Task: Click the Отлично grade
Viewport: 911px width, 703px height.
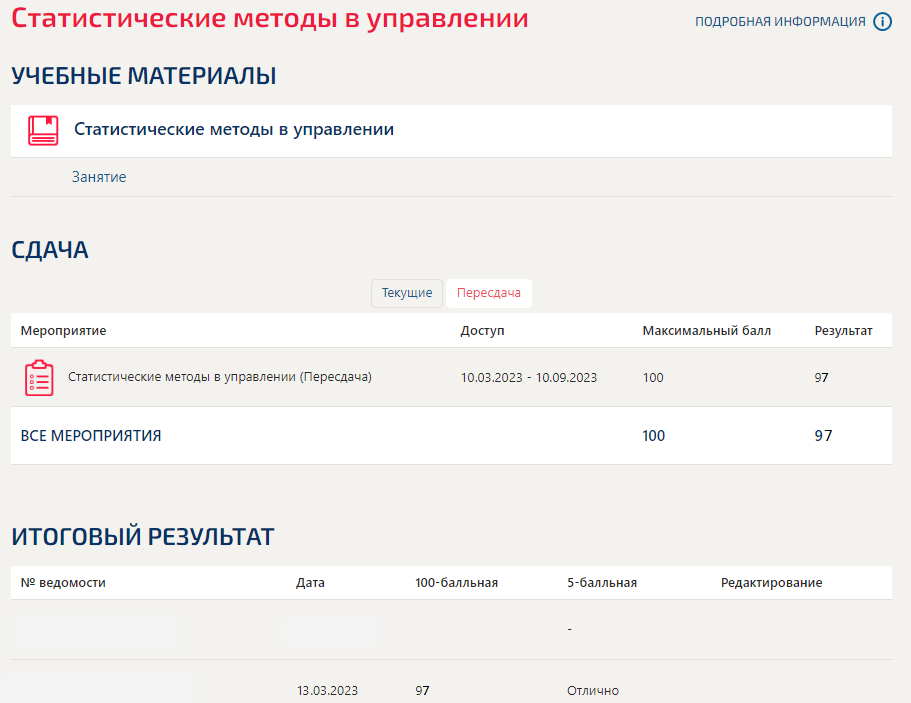Action: point(593,691)
